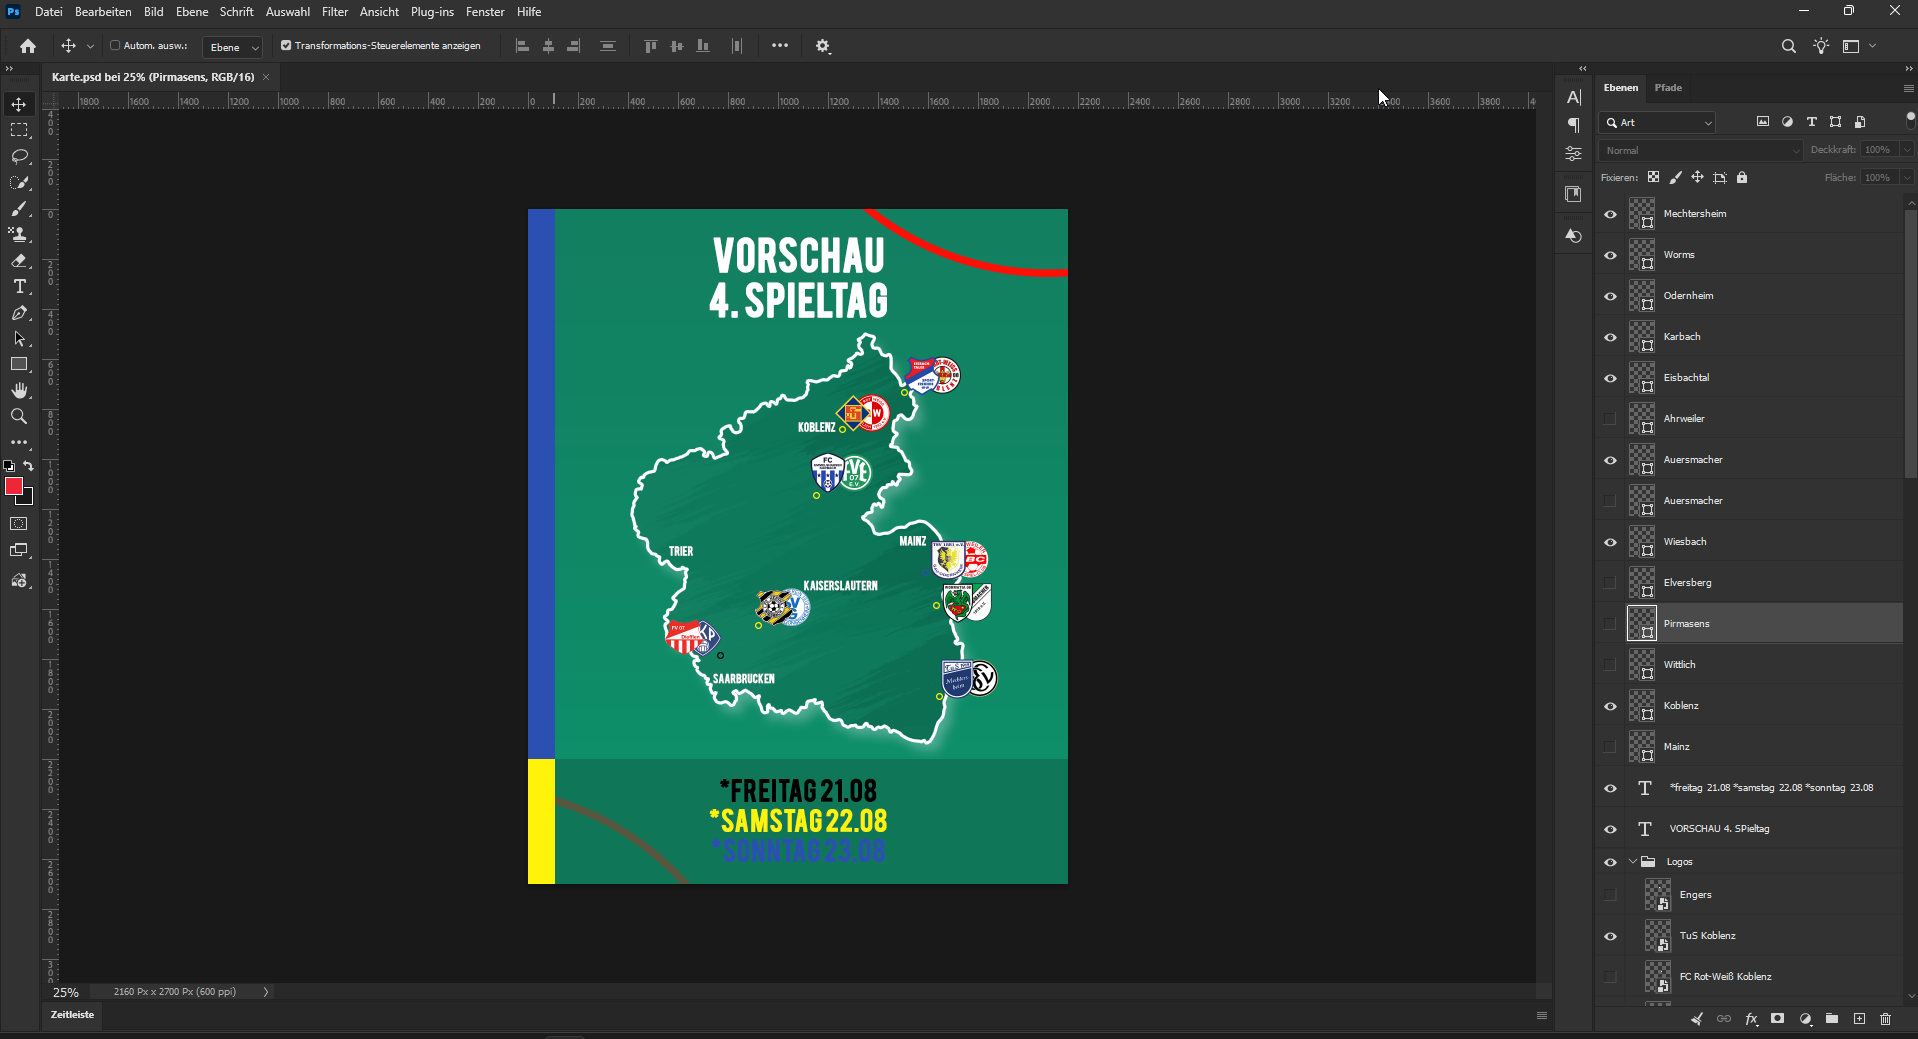
Task: Select the Zoom tool
Action: coord(19,416)
